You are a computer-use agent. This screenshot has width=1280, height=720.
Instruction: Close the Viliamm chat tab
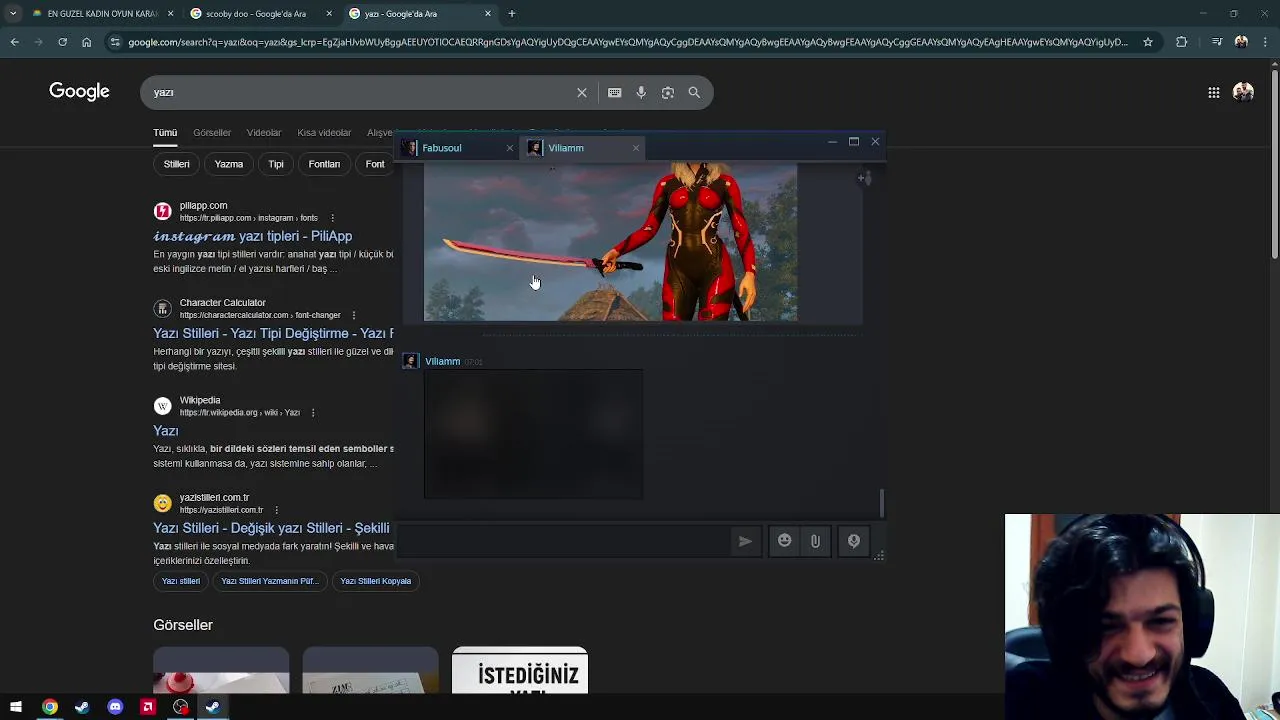(635, 148)
